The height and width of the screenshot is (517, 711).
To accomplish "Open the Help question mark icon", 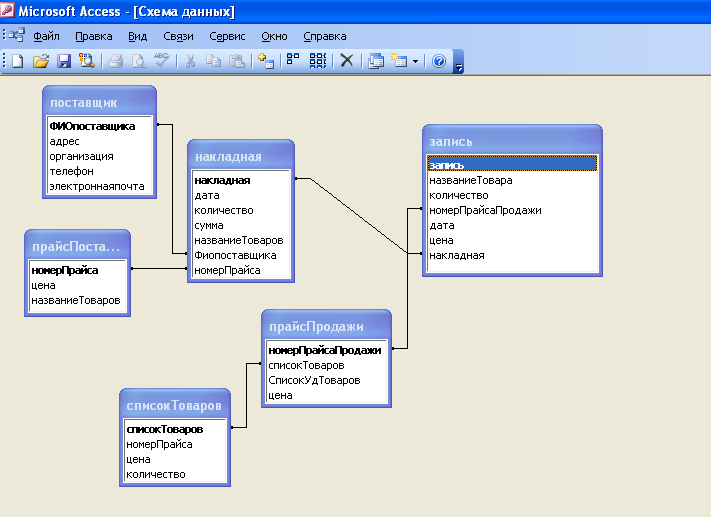I will click(x=438, y=61).
